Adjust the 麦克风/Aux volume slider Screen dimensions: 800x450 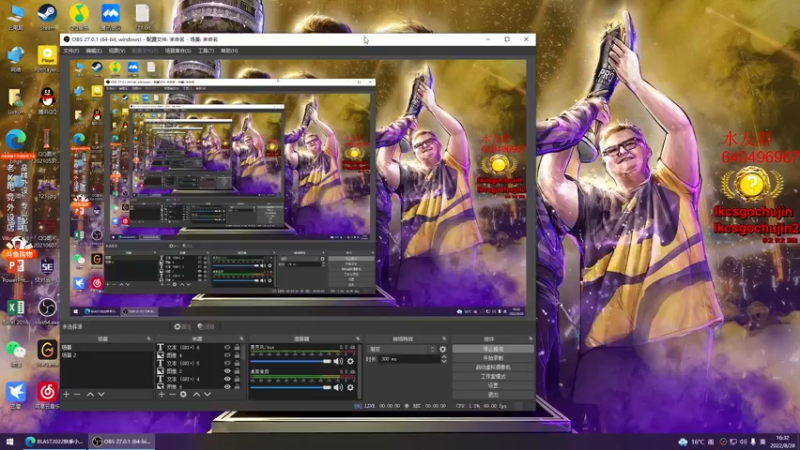(291, 361)
